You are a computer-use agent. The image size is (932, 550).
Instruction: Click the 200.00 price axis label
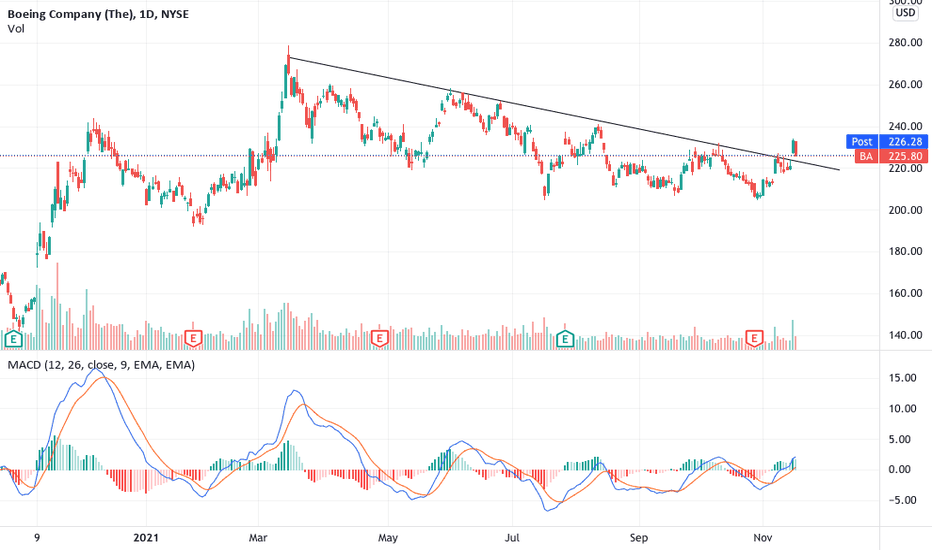click(905, 210)
